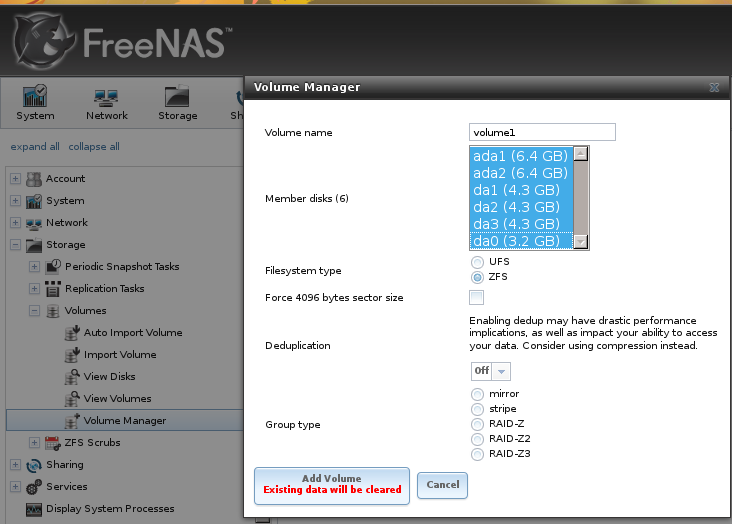Click the View Volumes icon
Viewport: 732px width, 524px height.
coord(72,398)
